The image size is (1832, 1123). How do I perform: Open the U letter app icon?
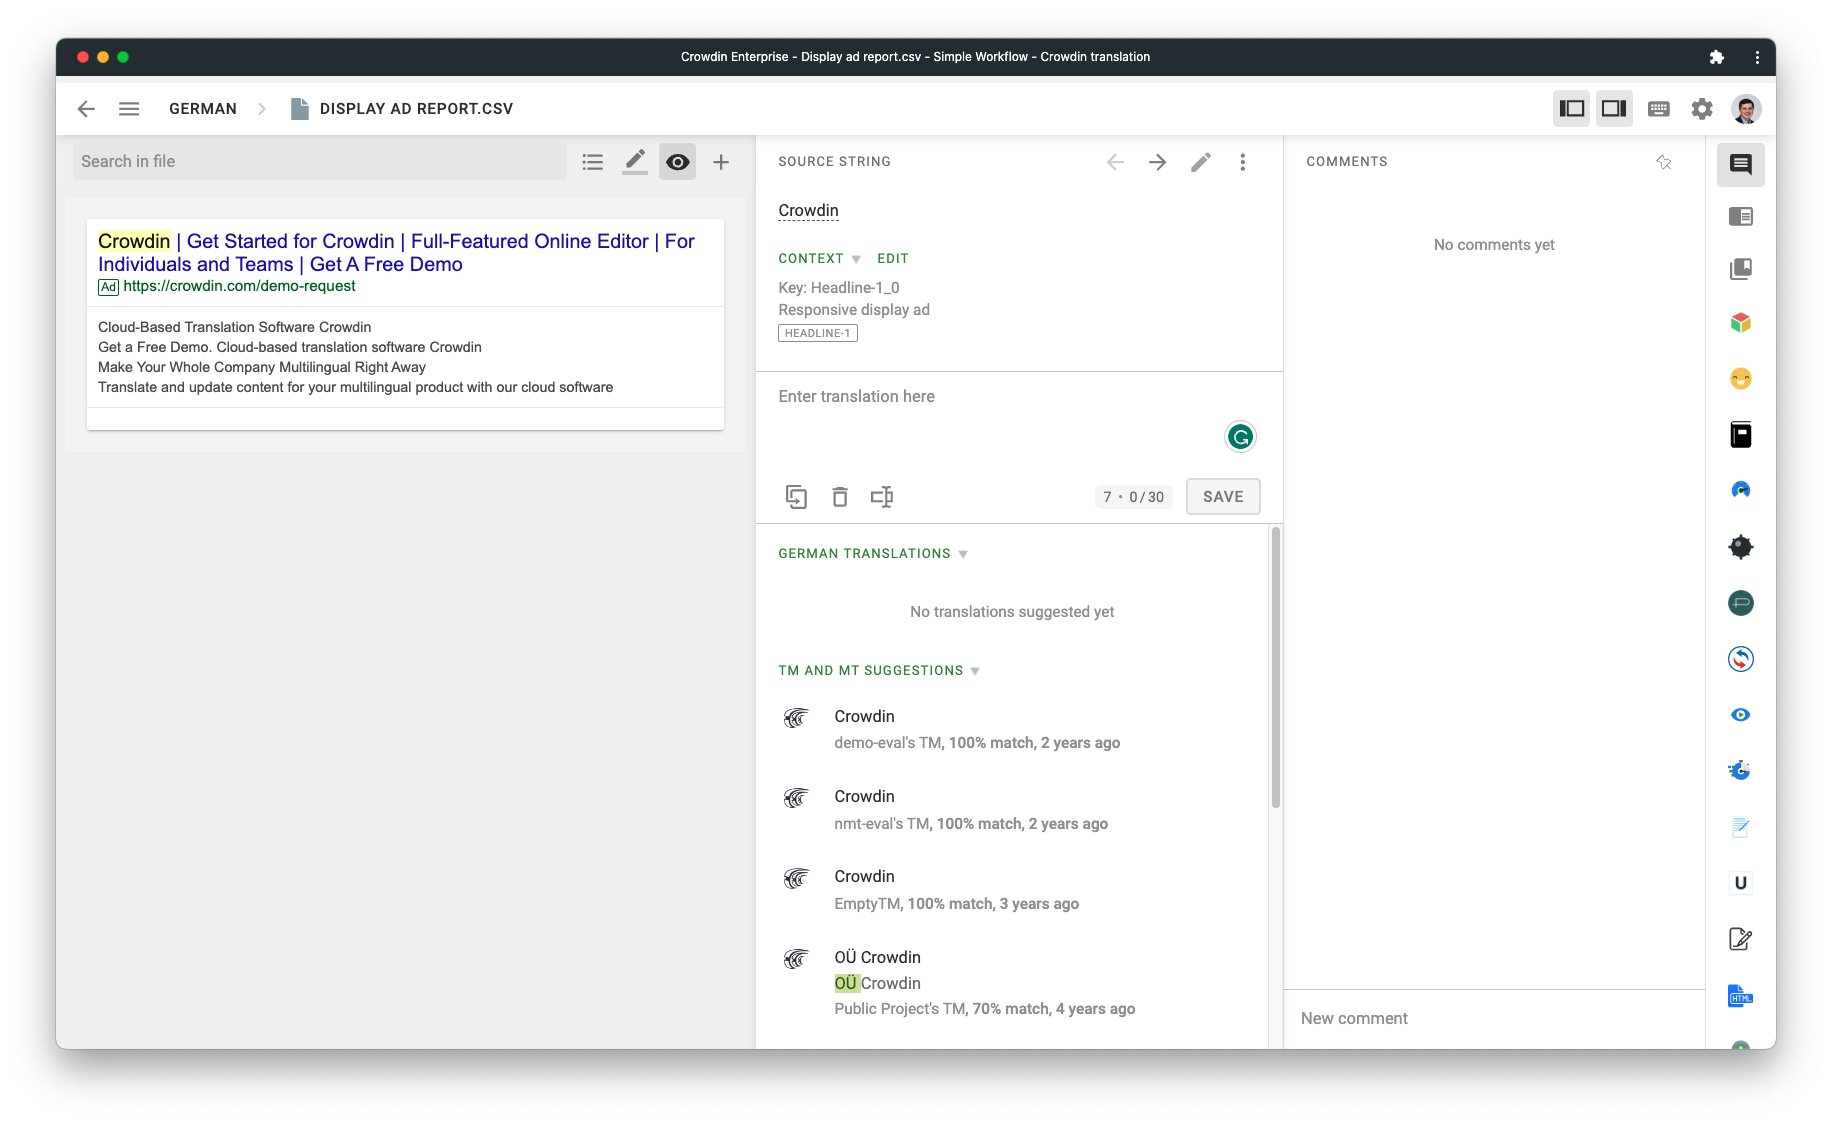(x=1741, y=883)
